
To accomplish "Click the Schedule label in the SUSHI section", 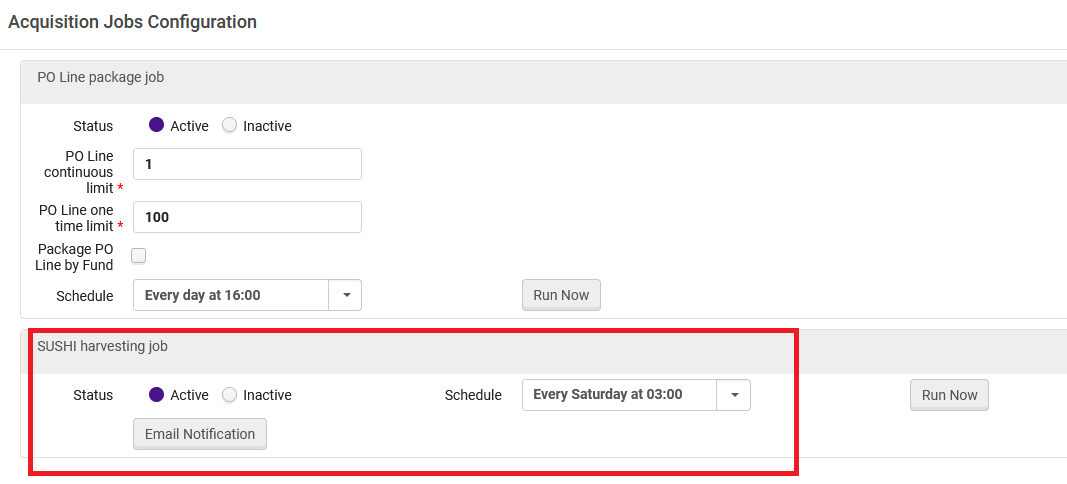I will pos(474,395).
